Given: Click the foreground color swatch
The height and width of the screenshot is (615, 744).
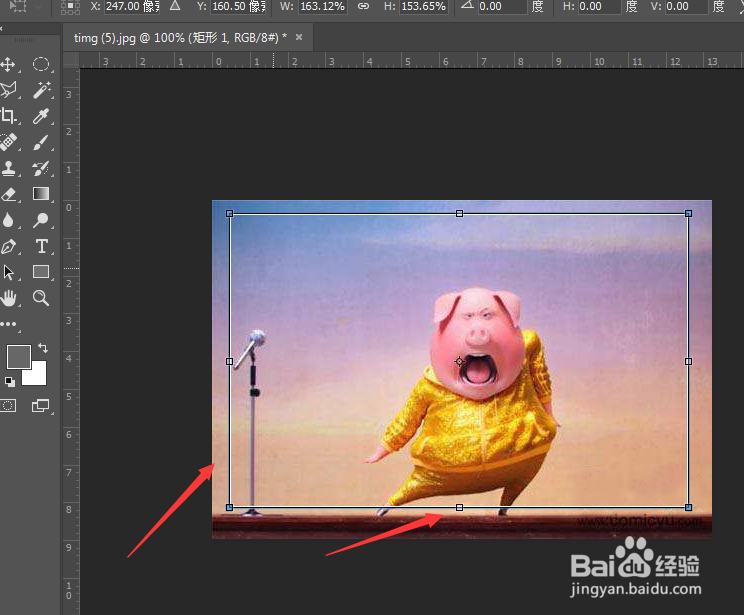Looking at the screenshot, I should [19, 357].
